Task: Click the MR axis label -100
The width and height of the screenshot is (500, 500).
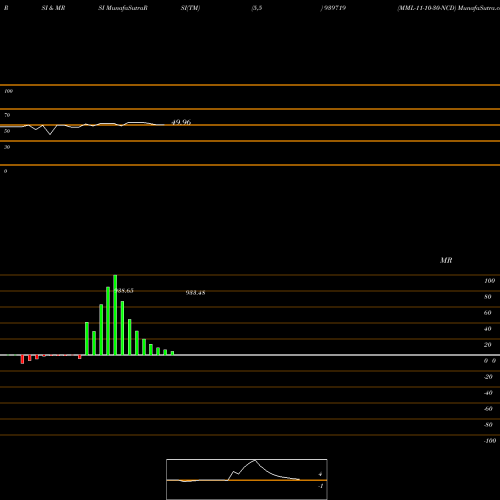Action: [490, 441]
